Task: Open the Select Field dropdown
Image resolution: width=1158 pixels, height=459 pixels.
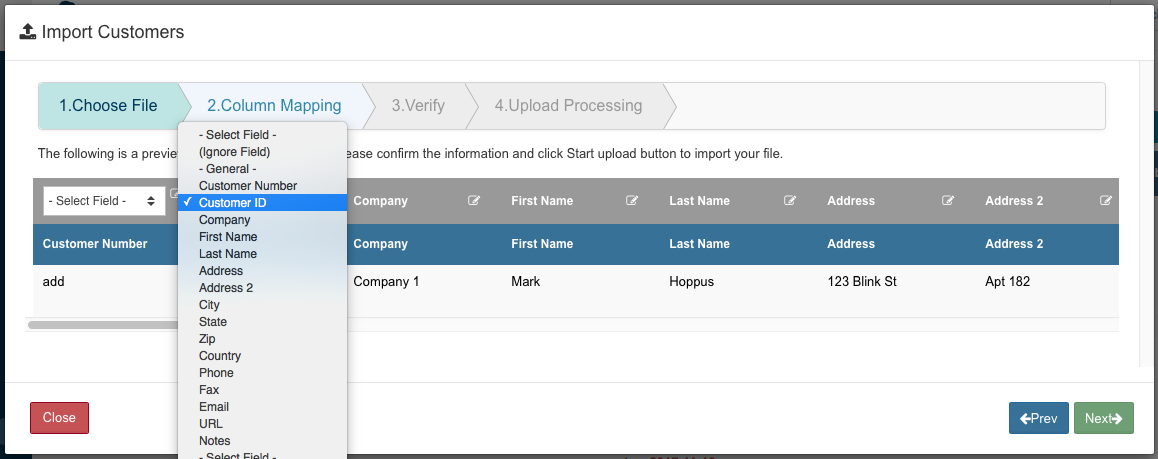Action: click(x=104, y=201)
